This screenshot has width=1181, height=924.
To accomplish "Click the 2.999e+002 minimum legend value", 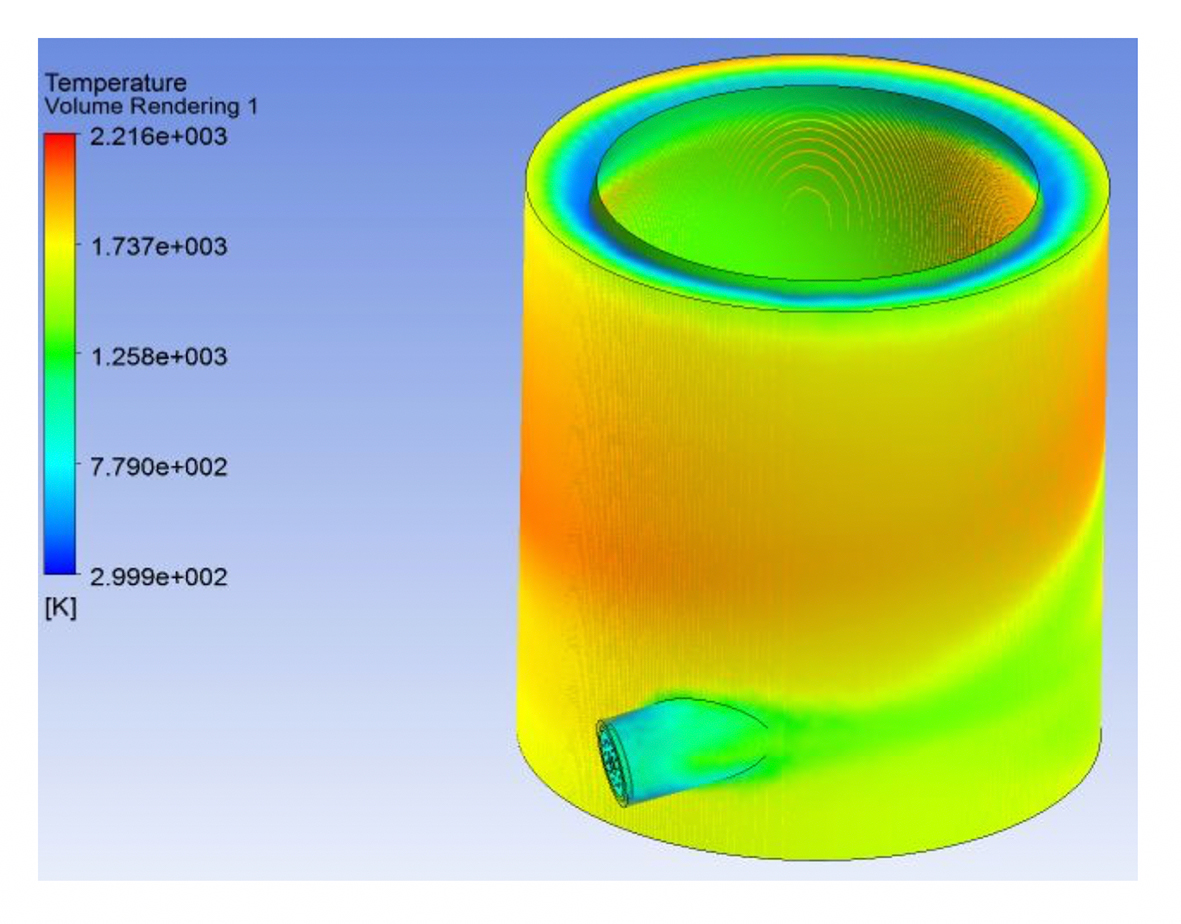I will (156, 577).
